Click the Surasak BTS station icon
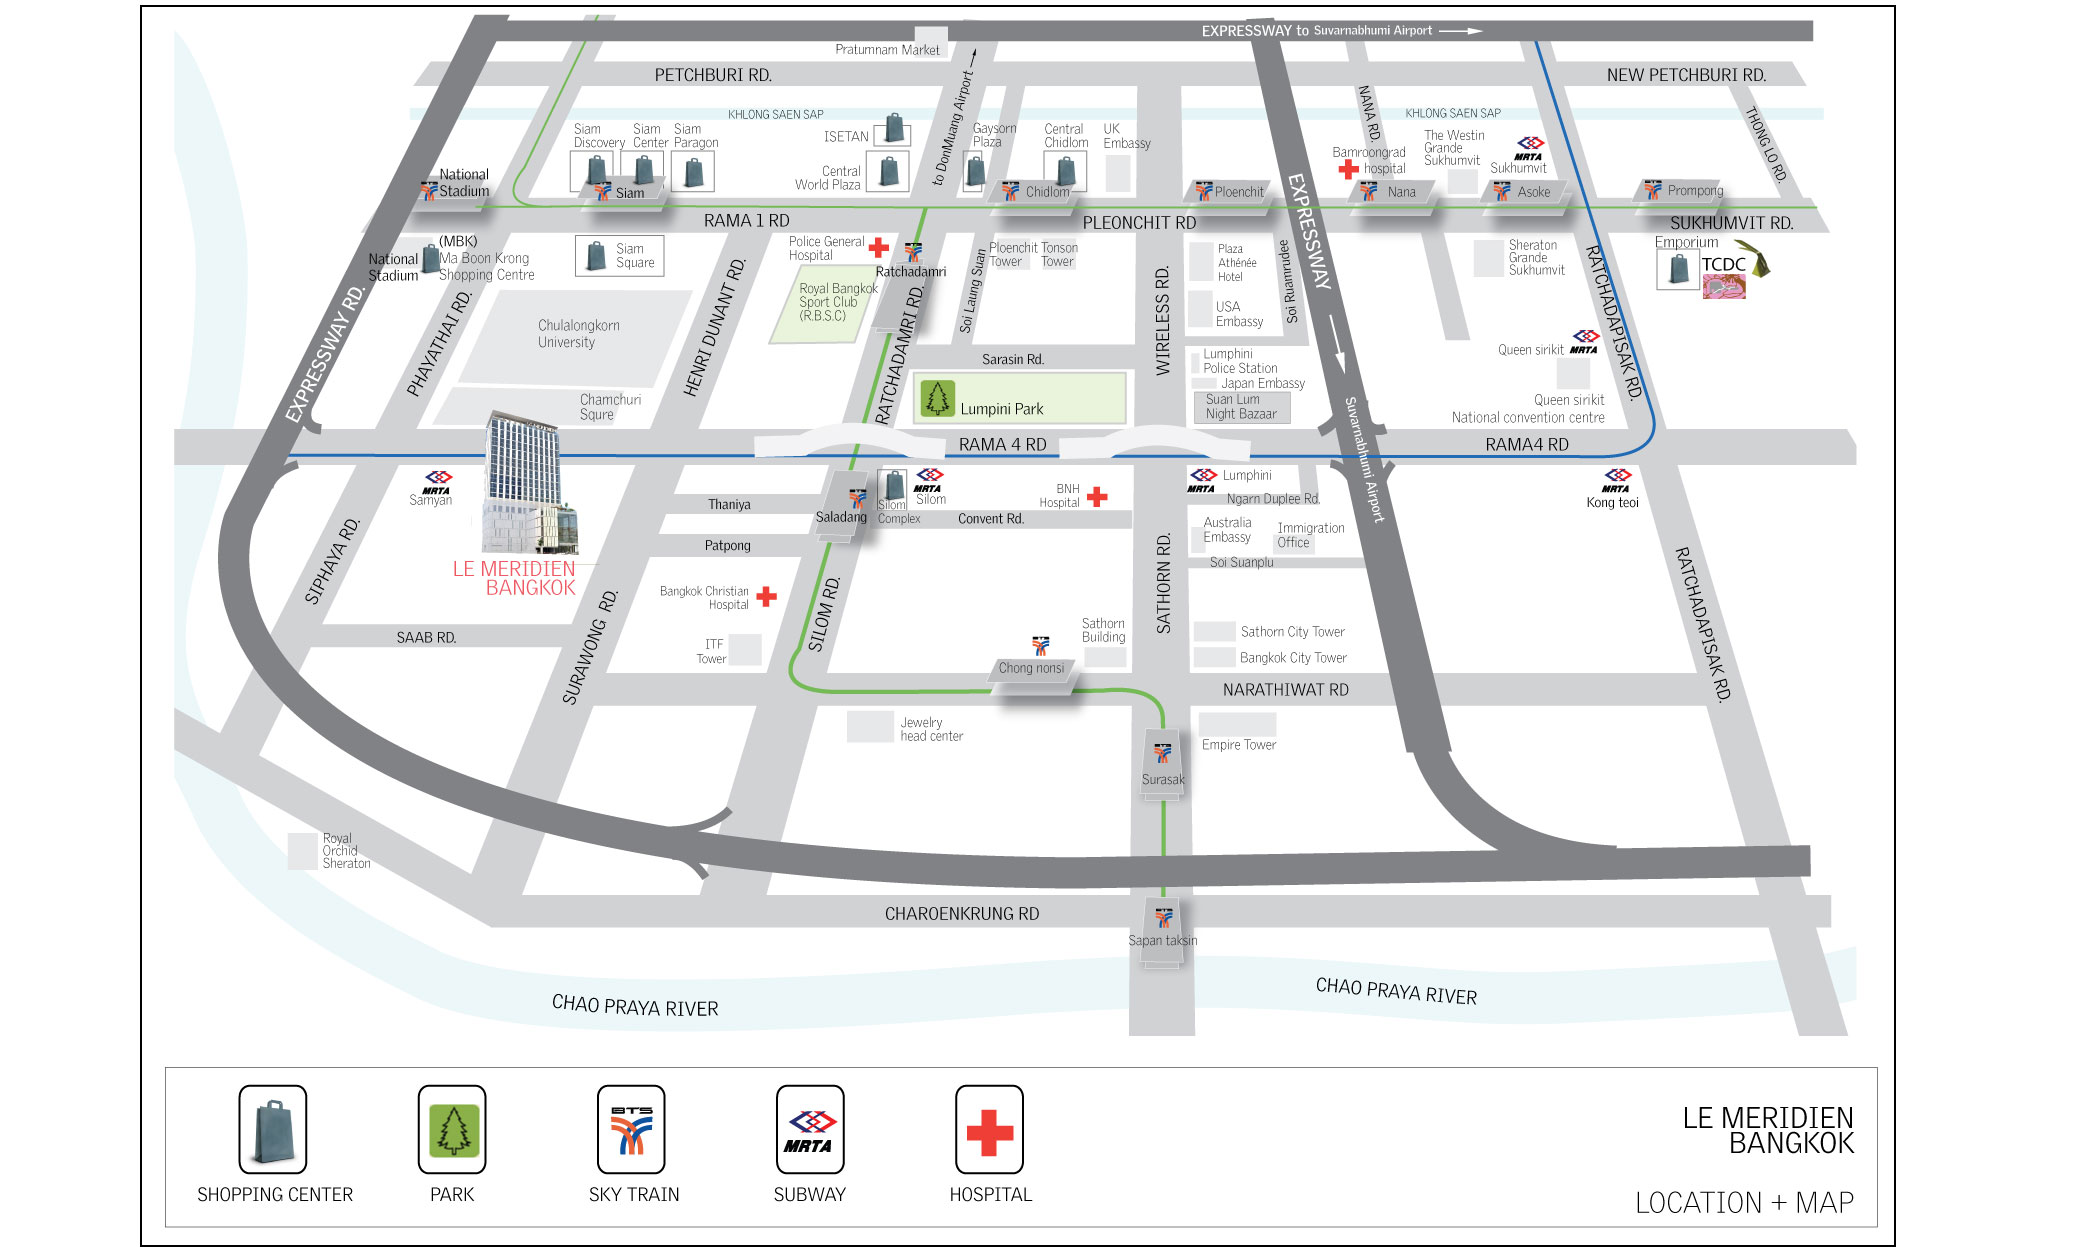This screenshot has height=1247, width=2078. [x=1162, y=753]
